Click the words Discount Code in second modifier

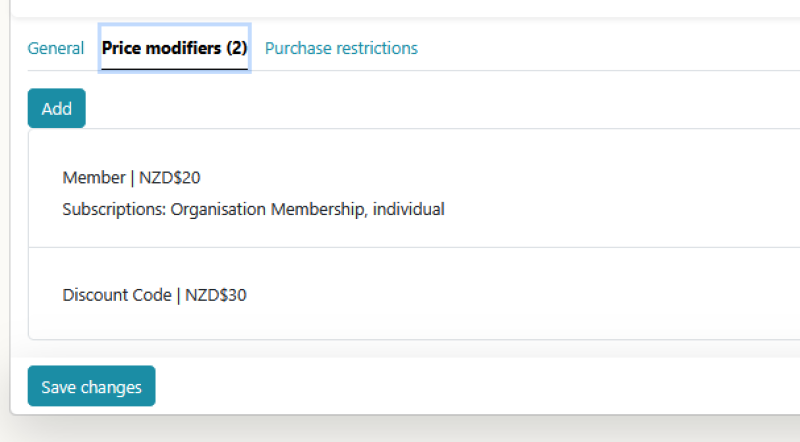coord(116,295)
